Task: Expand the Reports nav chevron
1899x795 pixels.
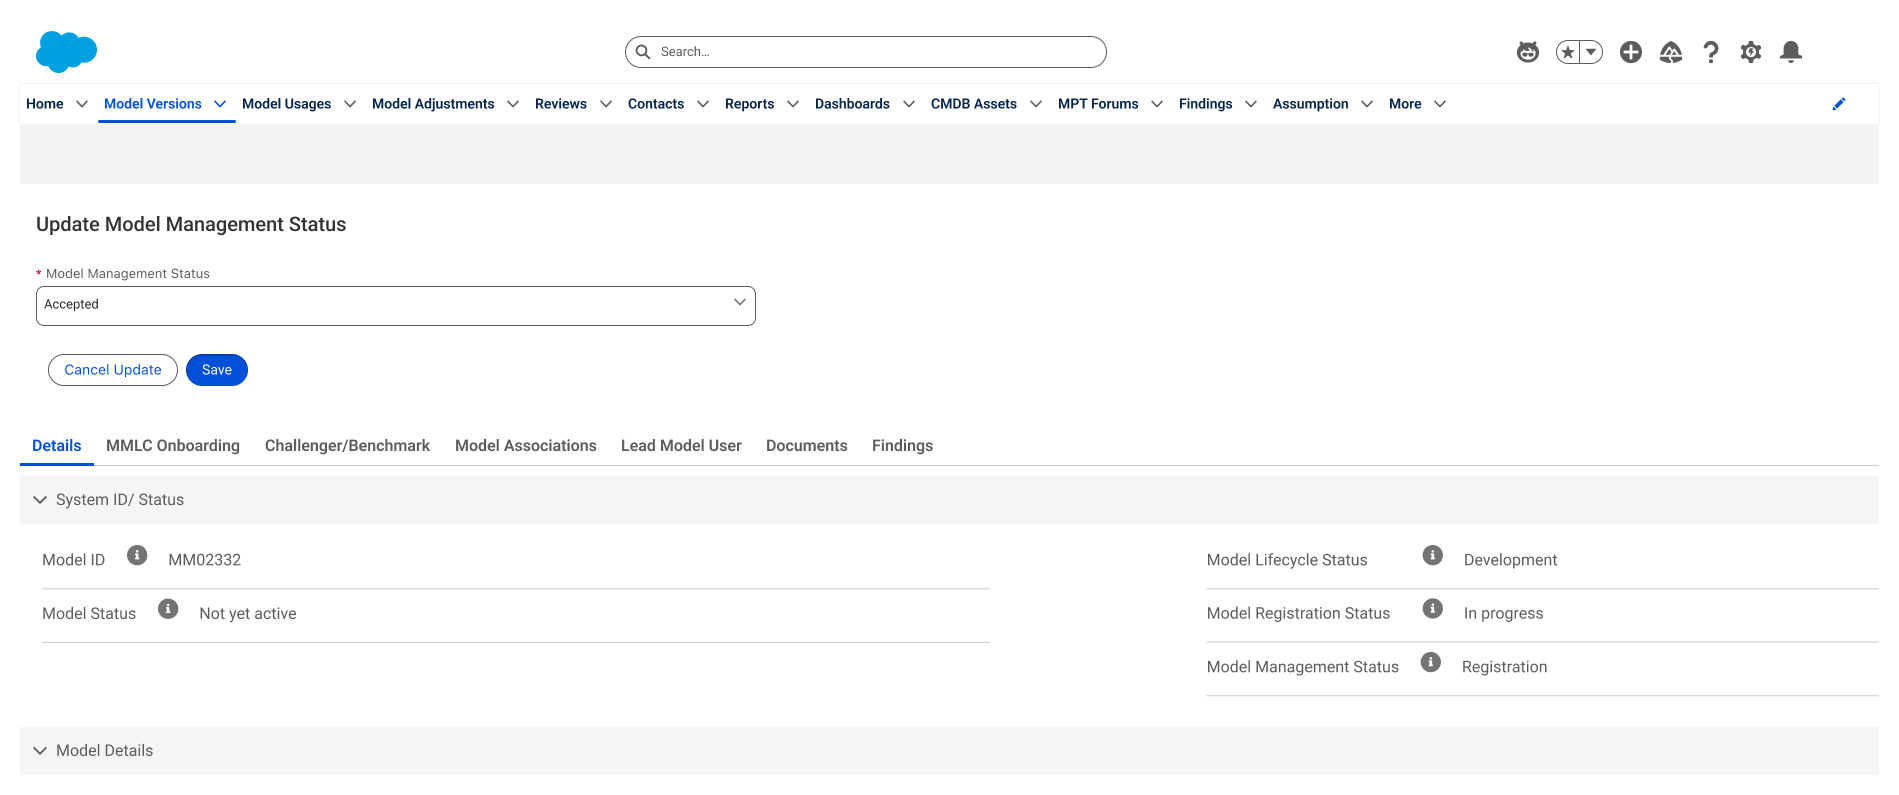Action: (x=793, y=104)
